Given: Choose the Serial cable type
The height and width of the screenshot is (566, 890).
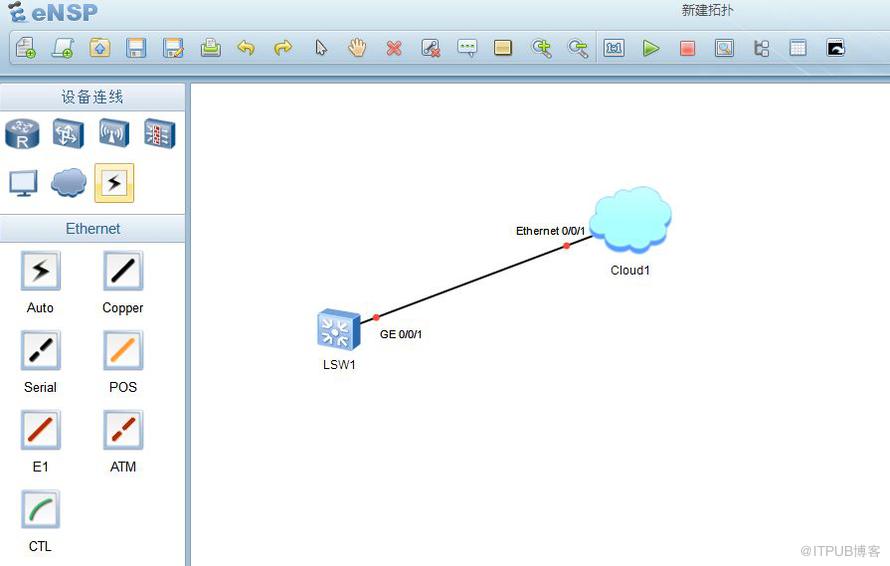Looking at the screenshot, I should pyautogui.click(x=40, y=350).
